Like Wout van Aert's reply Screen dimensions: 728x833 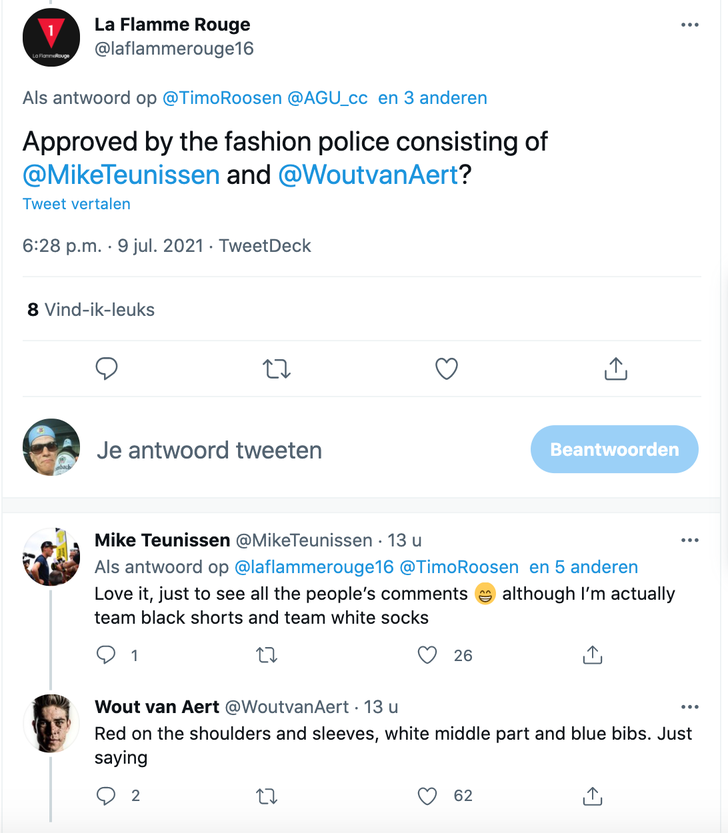(x=428, y=796)
